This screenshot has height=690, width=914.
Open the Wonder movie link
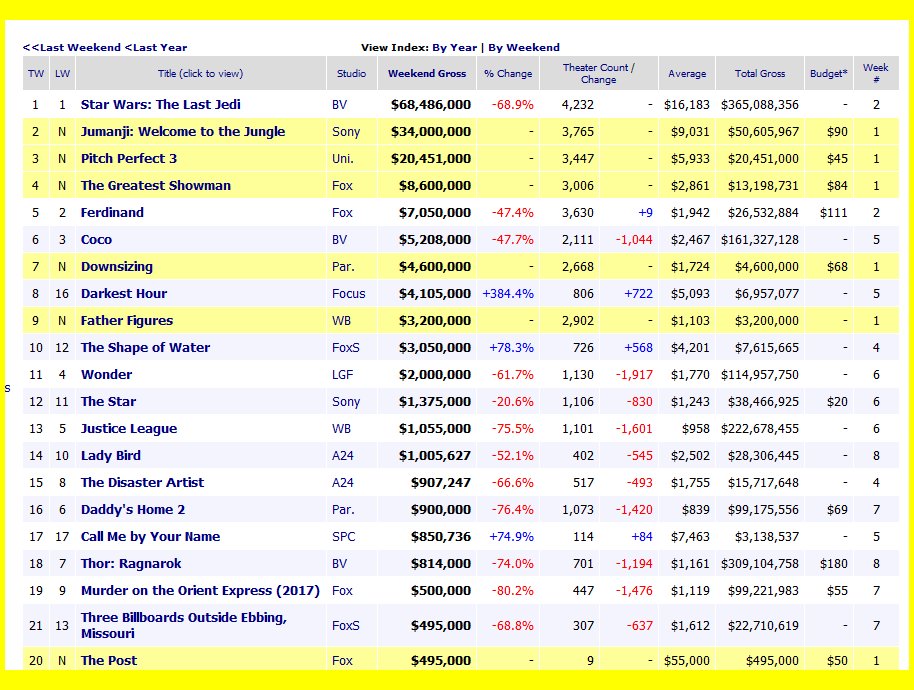coord(106,375)
